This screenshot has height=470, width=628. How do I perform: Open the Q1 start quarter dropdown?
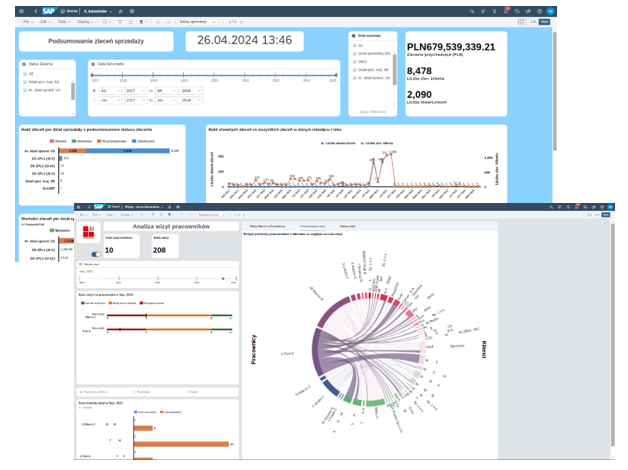(x=111, y=90)
